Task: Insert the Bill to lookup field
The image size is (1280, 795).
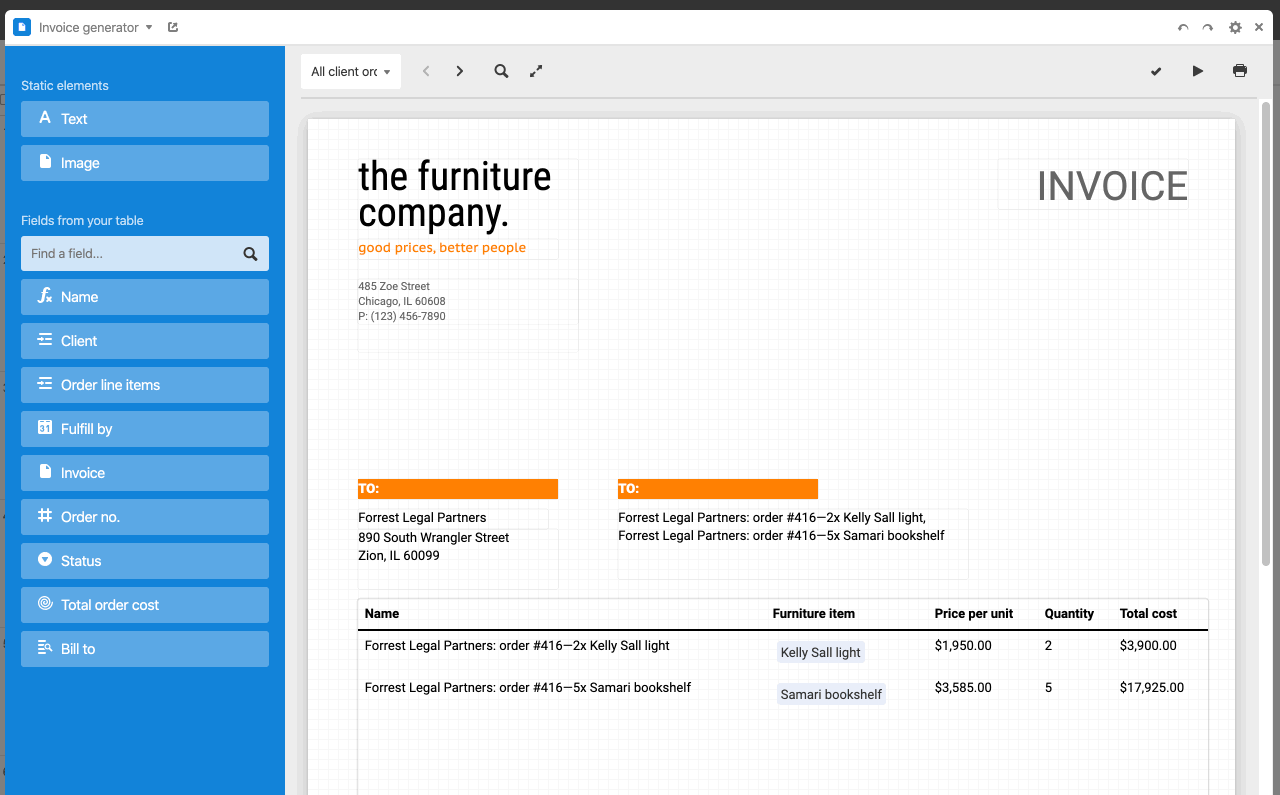Action: click(145, 649)
